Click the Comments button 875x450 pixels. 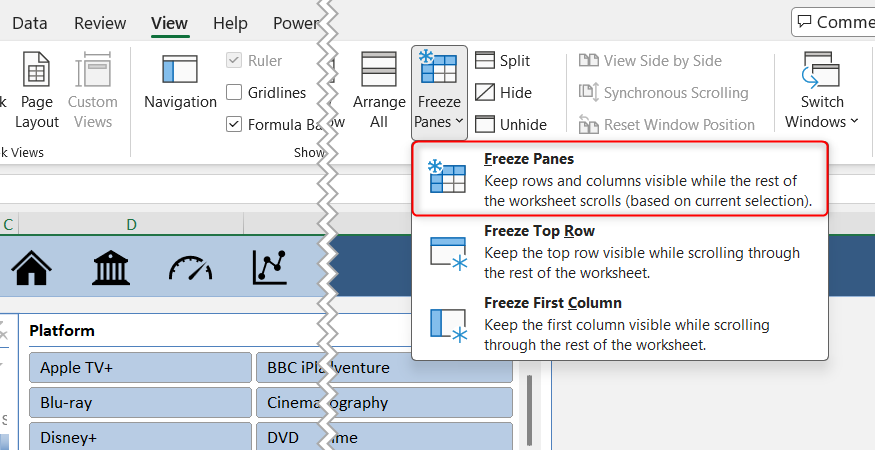[x=834, y=22]
